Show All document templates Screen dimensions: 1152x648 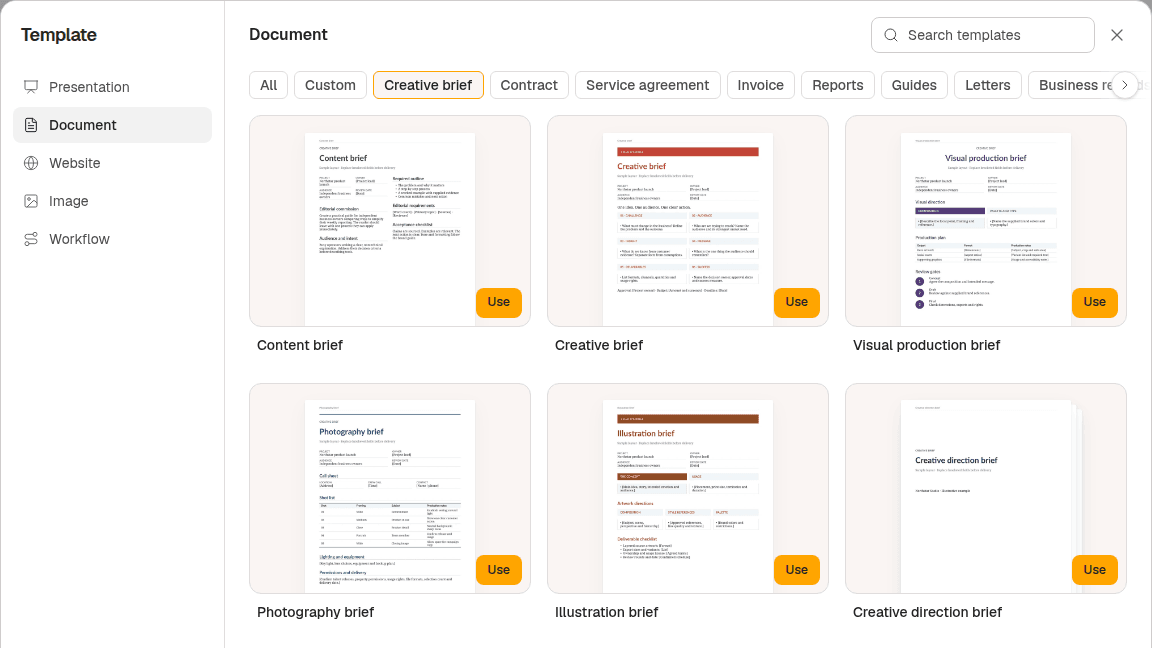[x=269, y=85]
